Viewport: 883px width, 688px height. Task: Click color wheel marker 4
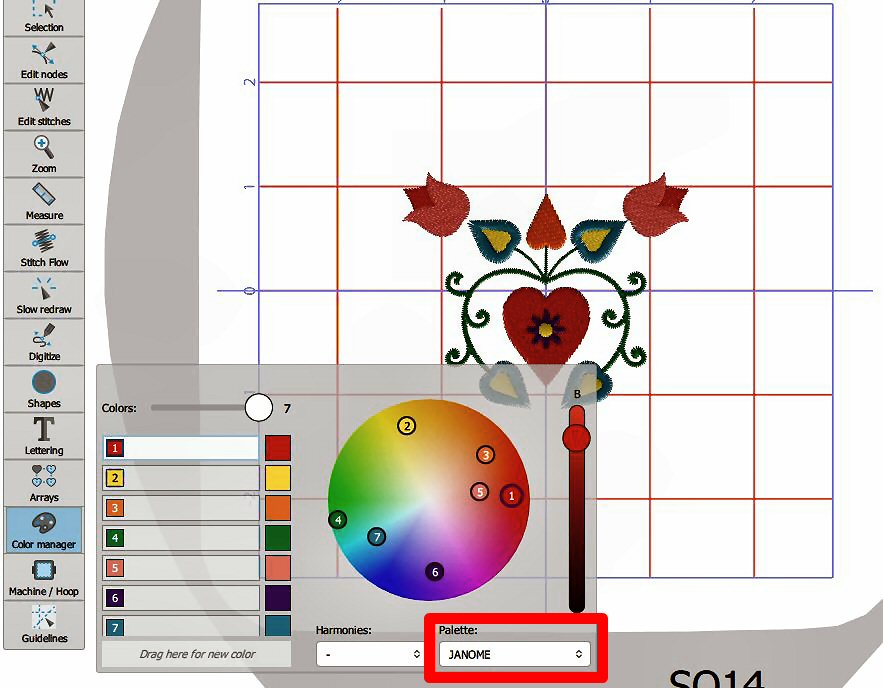pos(337,520)
